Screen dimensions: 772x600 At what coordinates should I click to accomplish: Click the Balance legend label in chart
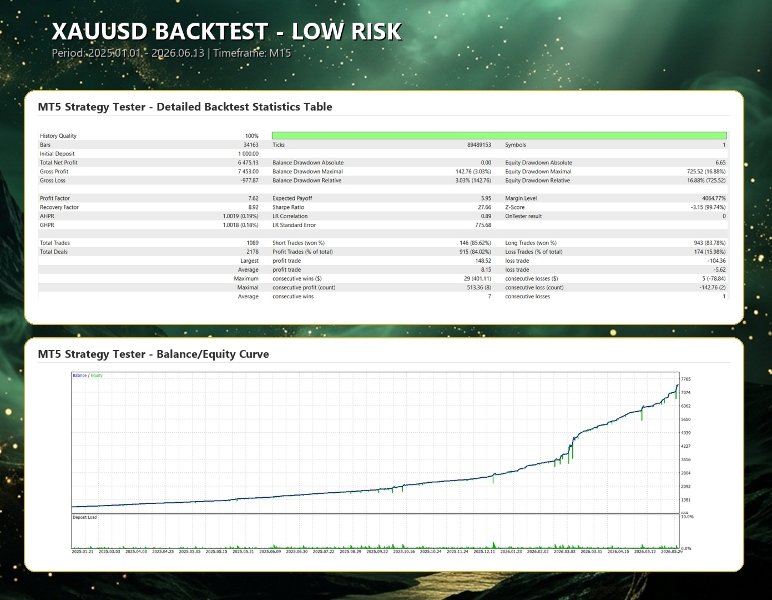(79, 376)
